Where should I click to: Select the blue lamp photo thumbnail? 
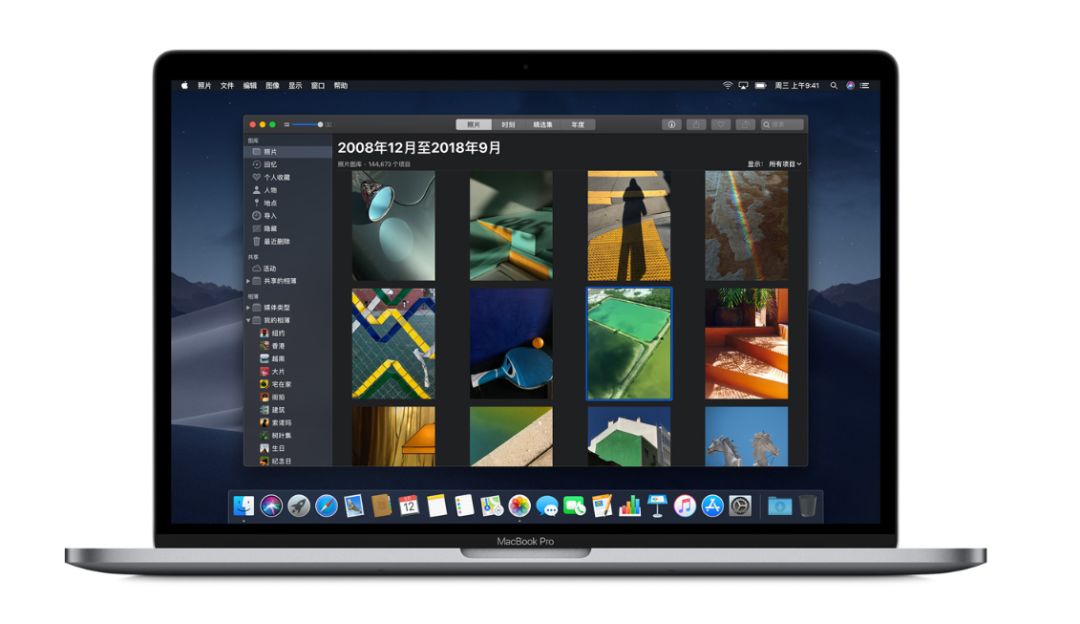click(393, 225)
